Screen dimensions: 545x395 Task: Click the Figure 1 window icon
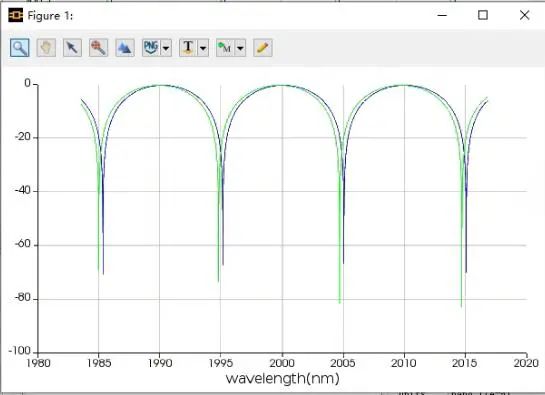(16, 15)
